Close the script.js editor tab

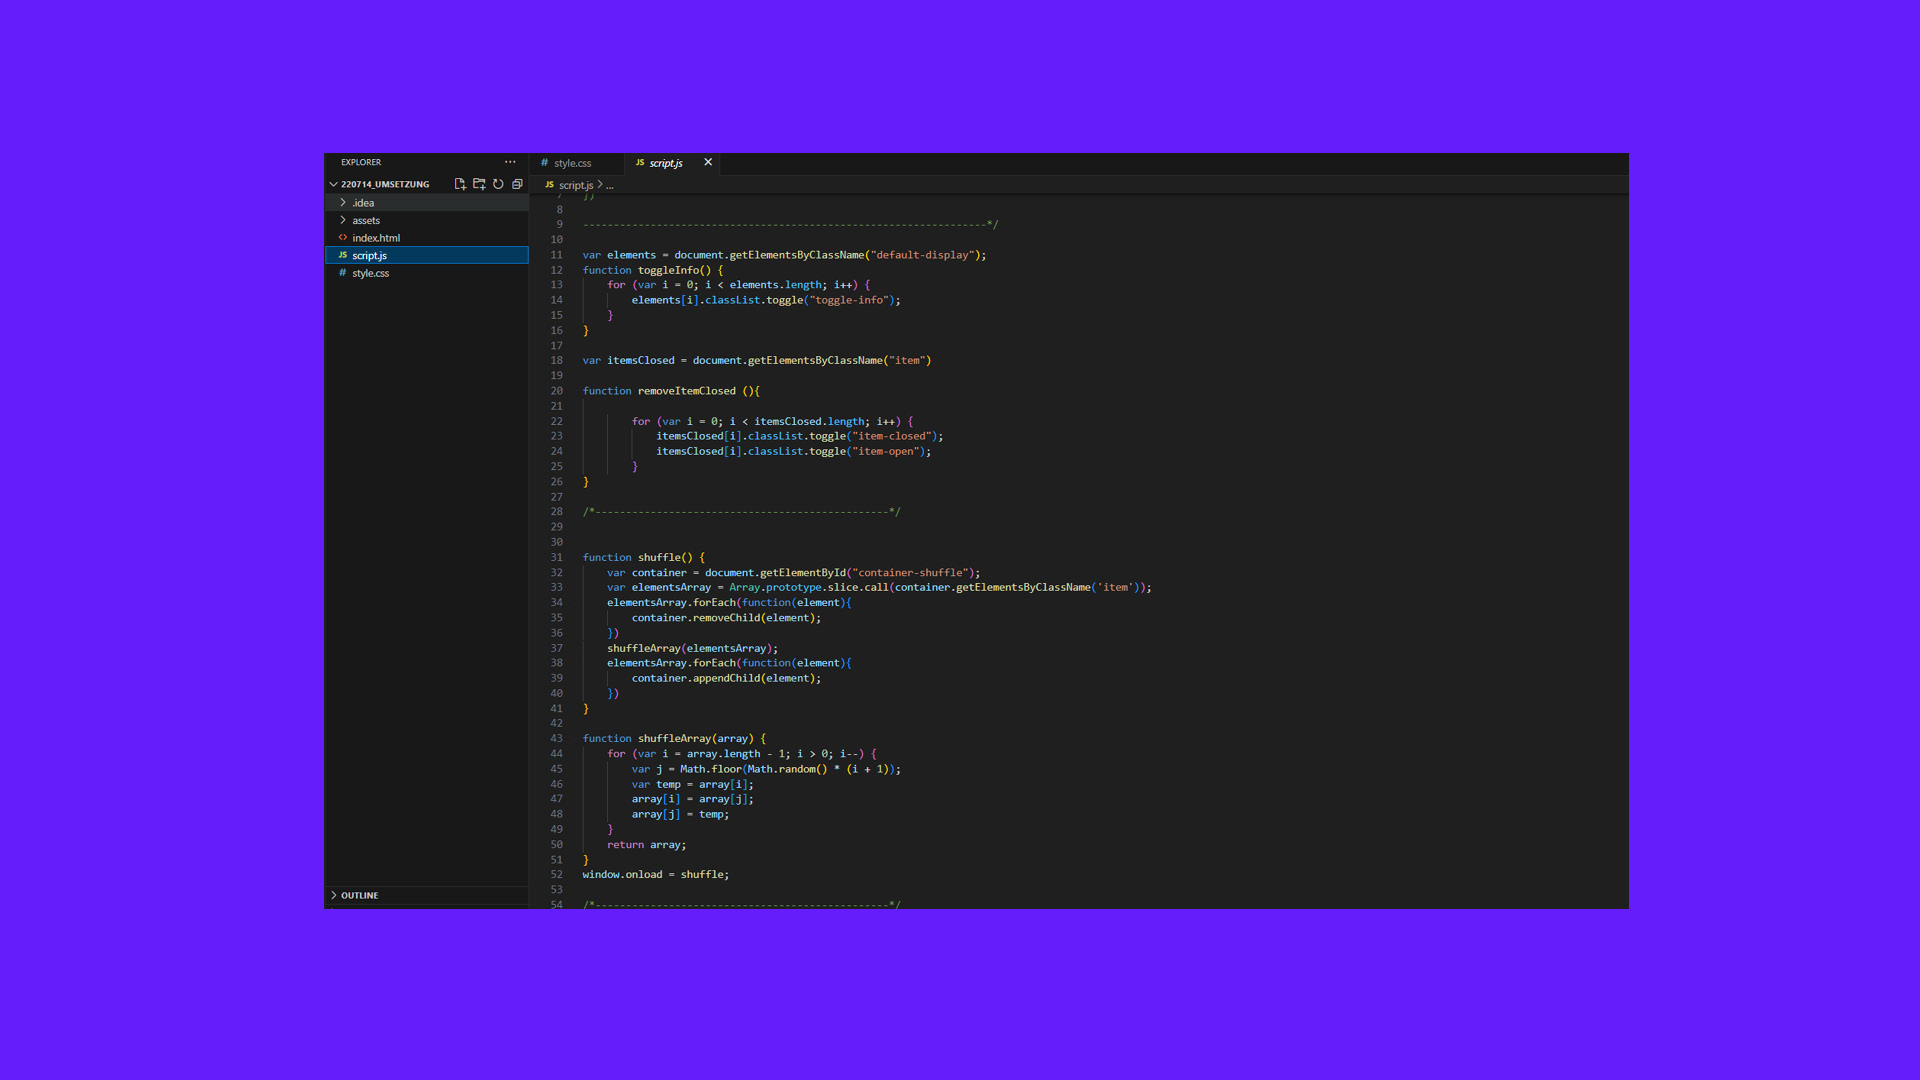(708, 162)
